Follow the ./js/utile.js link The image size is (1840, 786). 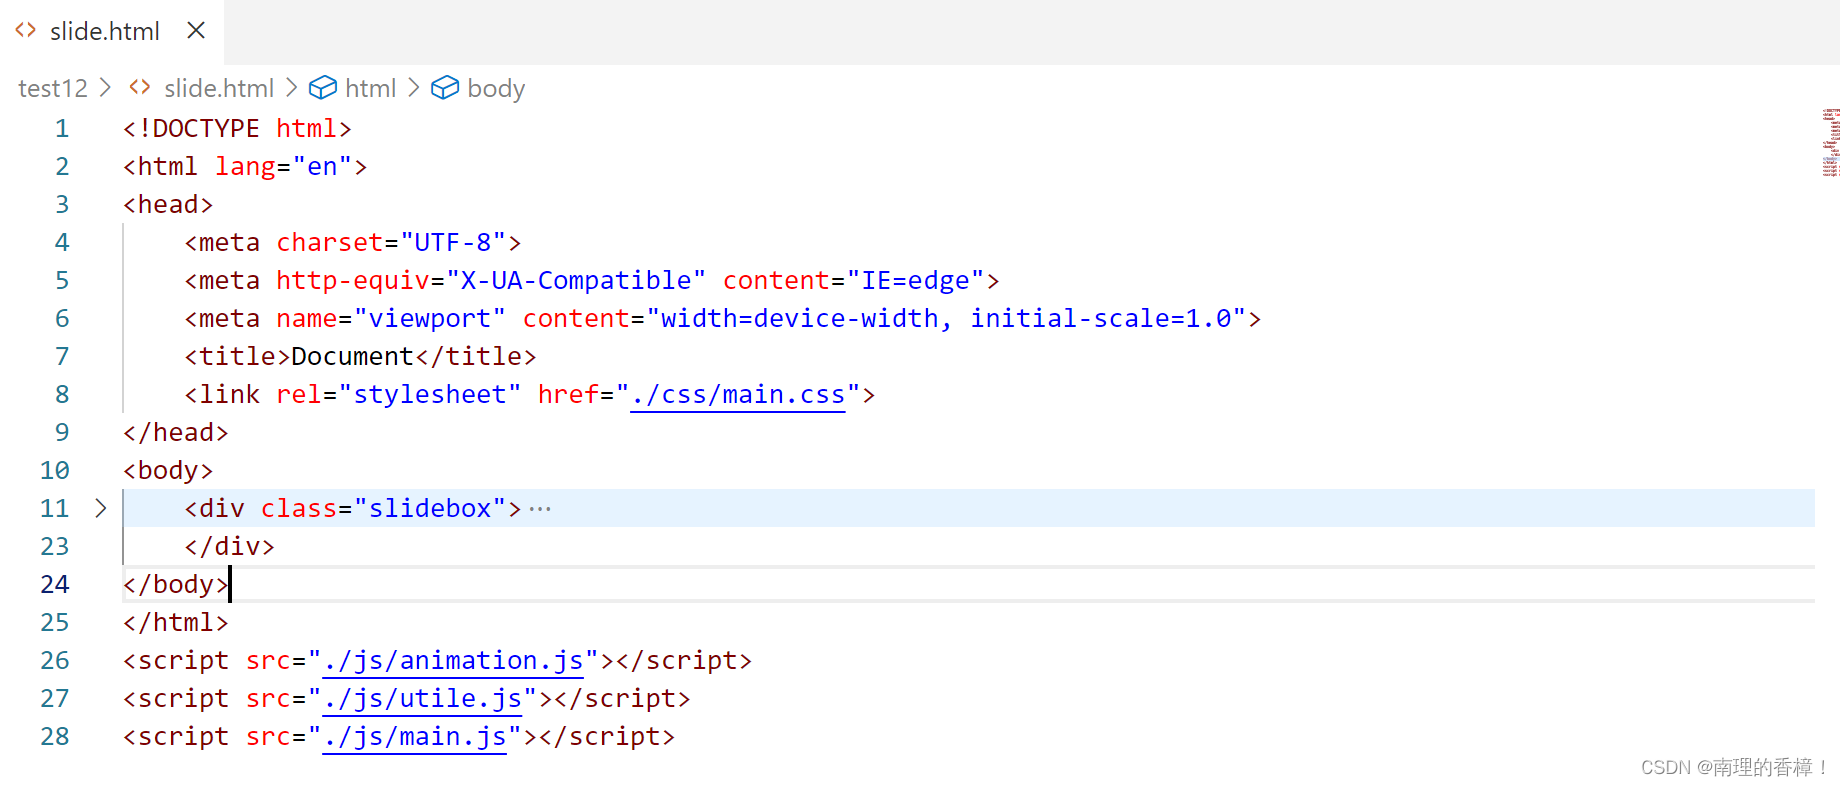pyautogui.click(x=422, y=699)
